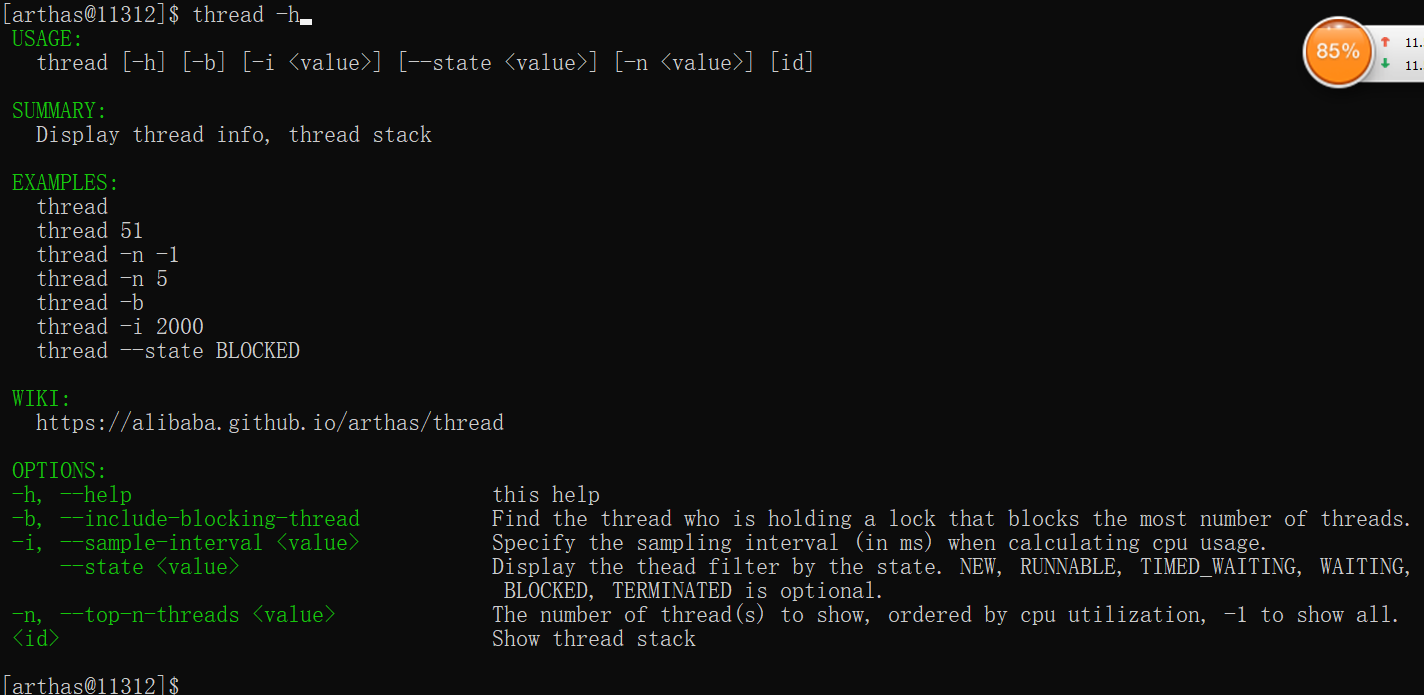Image resolution: width=1424 pixels, height=695 pixels.
Task: Open the arthas thread wiki URL
Action: [269, 423]
